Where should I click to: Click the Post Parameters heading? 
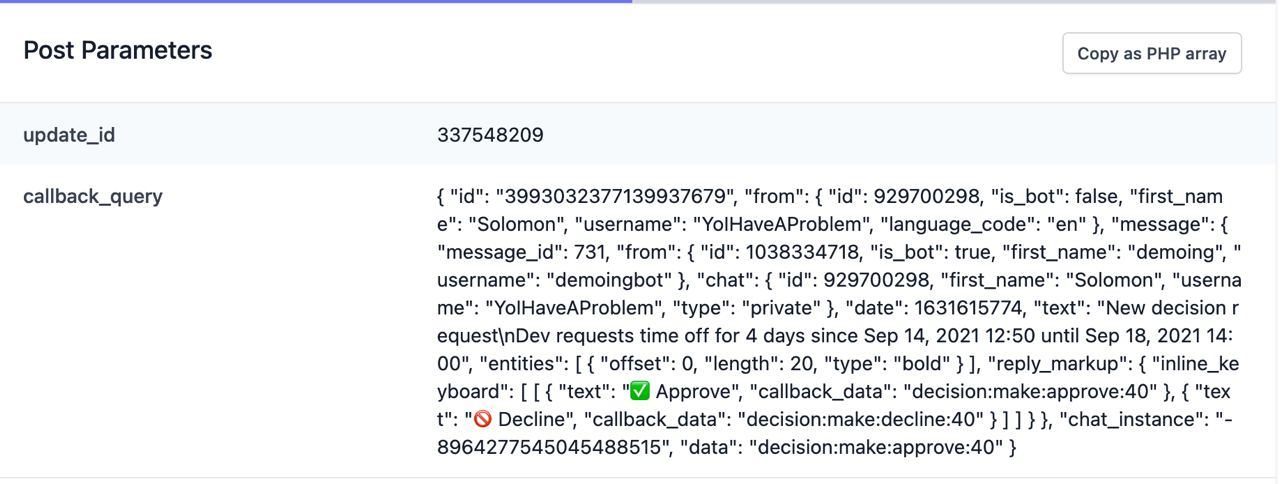118,51
